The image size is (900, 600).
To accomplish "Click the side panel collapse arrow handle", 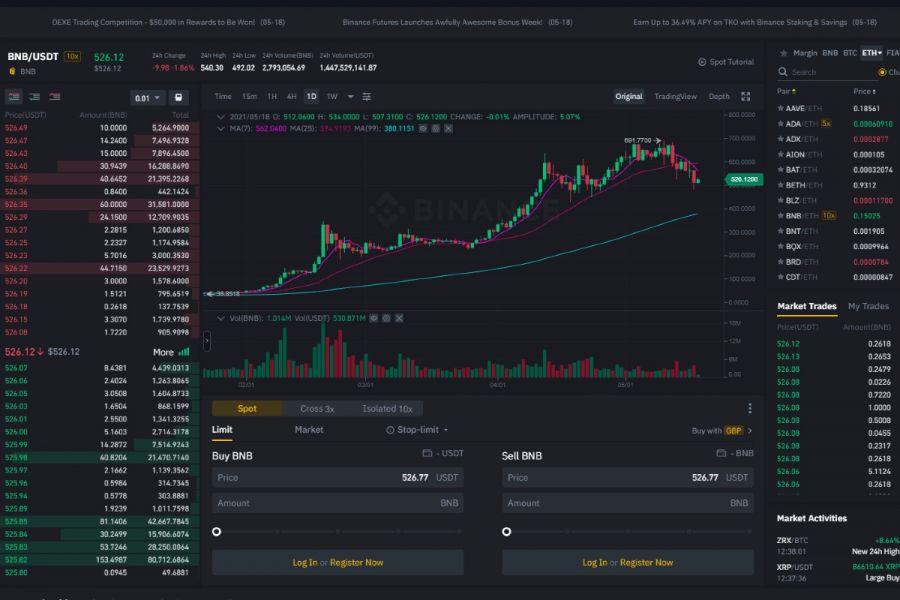I will (207, 341).
